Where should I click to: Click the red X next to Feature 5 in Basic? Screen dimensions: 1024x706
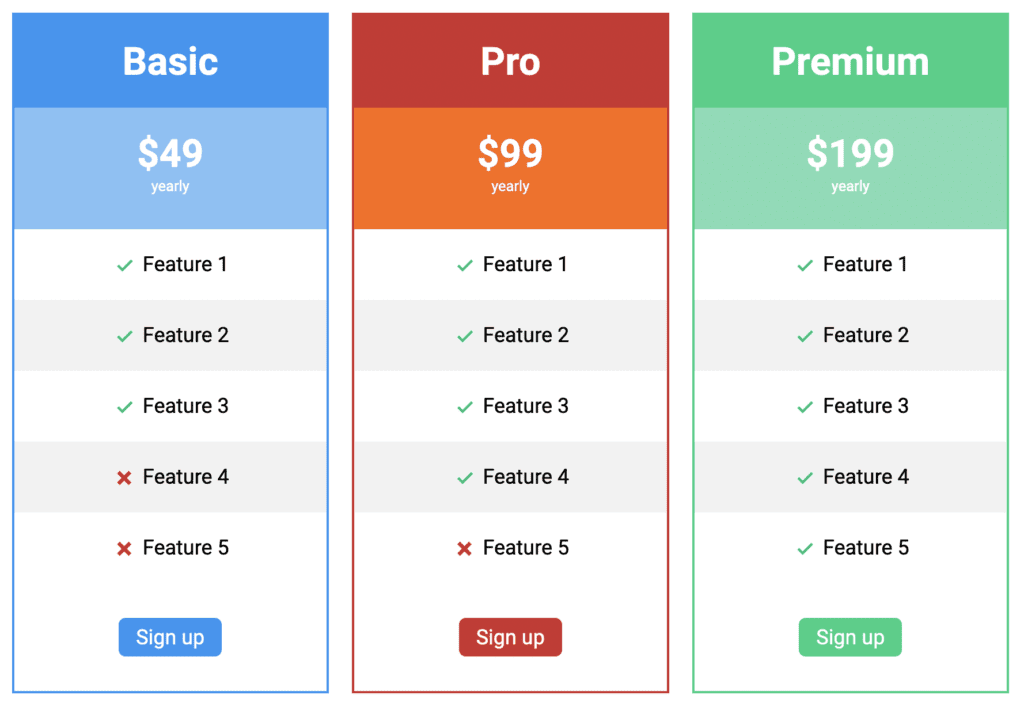coord(124,548)
